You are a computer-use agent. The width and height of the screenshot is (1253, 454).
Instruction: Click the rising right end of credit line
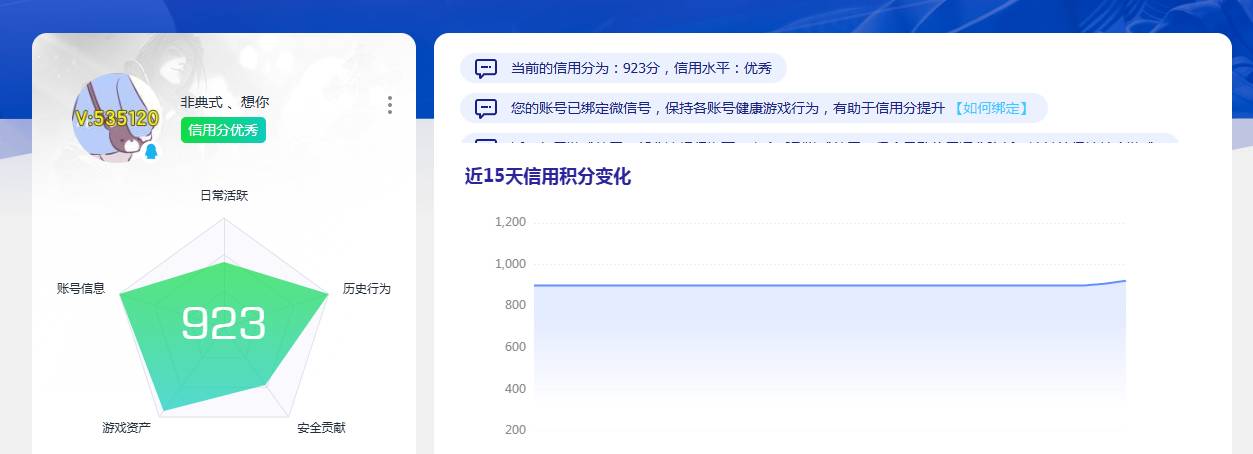(1120, 281)
